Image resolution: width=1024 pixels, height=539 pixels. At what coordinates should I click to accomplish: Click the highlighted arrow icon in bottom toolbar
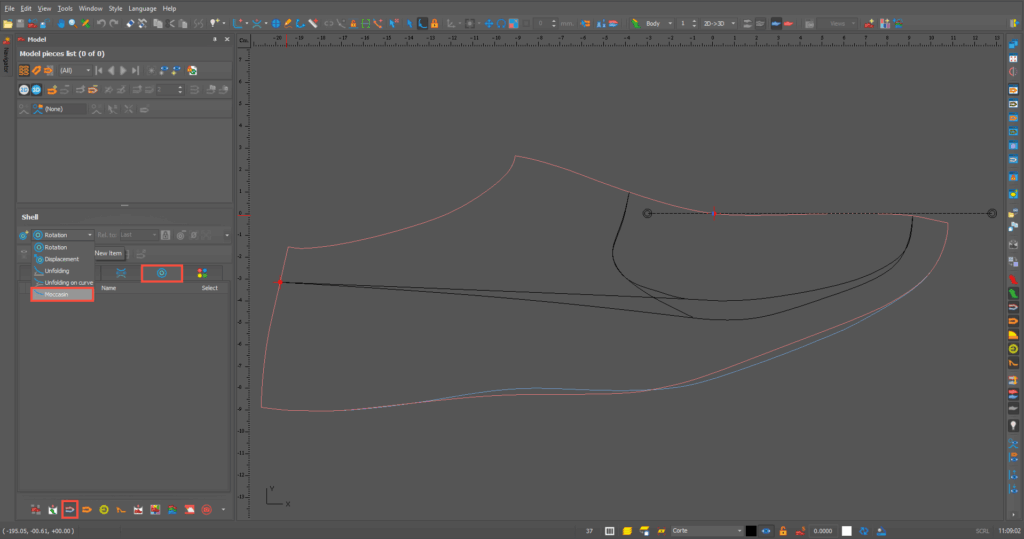70,509
